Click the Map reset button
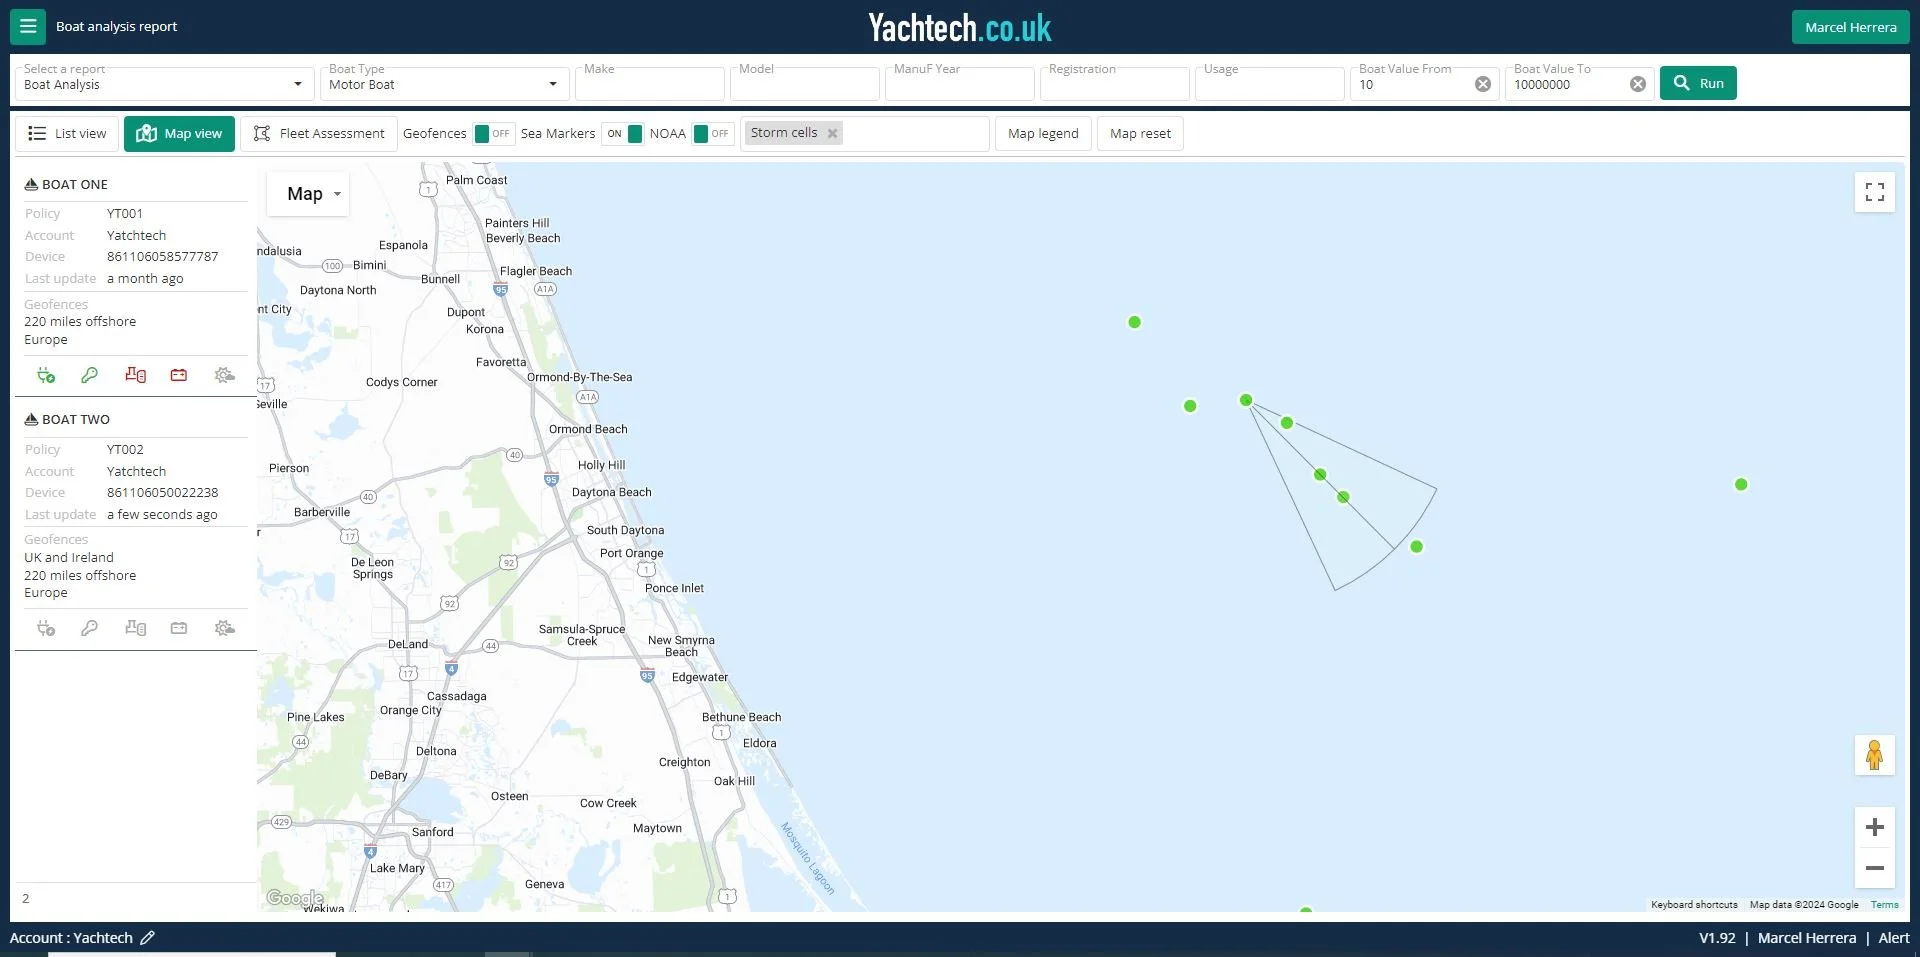This screenshot has width=1920, height=957. pos(1140,133)
